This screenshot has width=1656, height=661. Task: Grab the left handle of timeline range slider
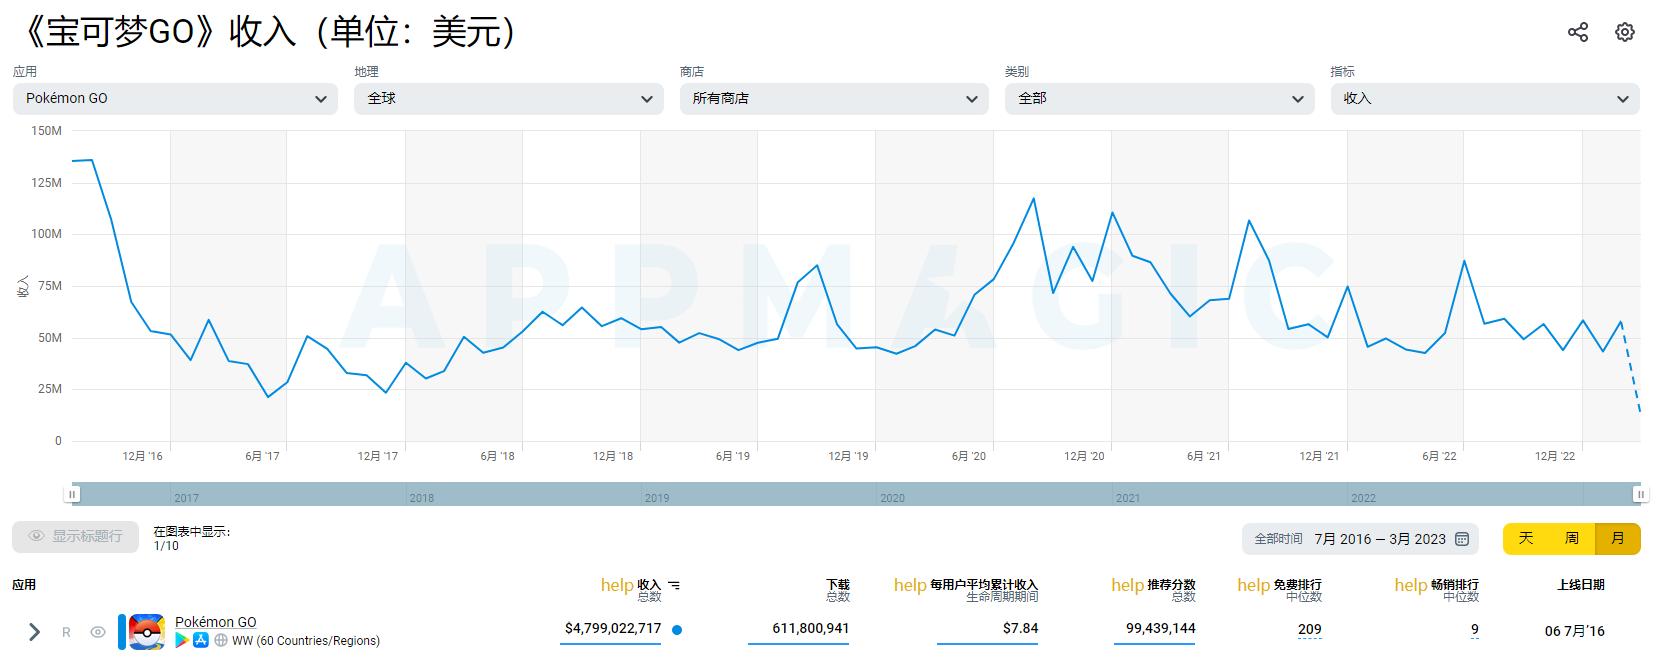tap(72, 494)
